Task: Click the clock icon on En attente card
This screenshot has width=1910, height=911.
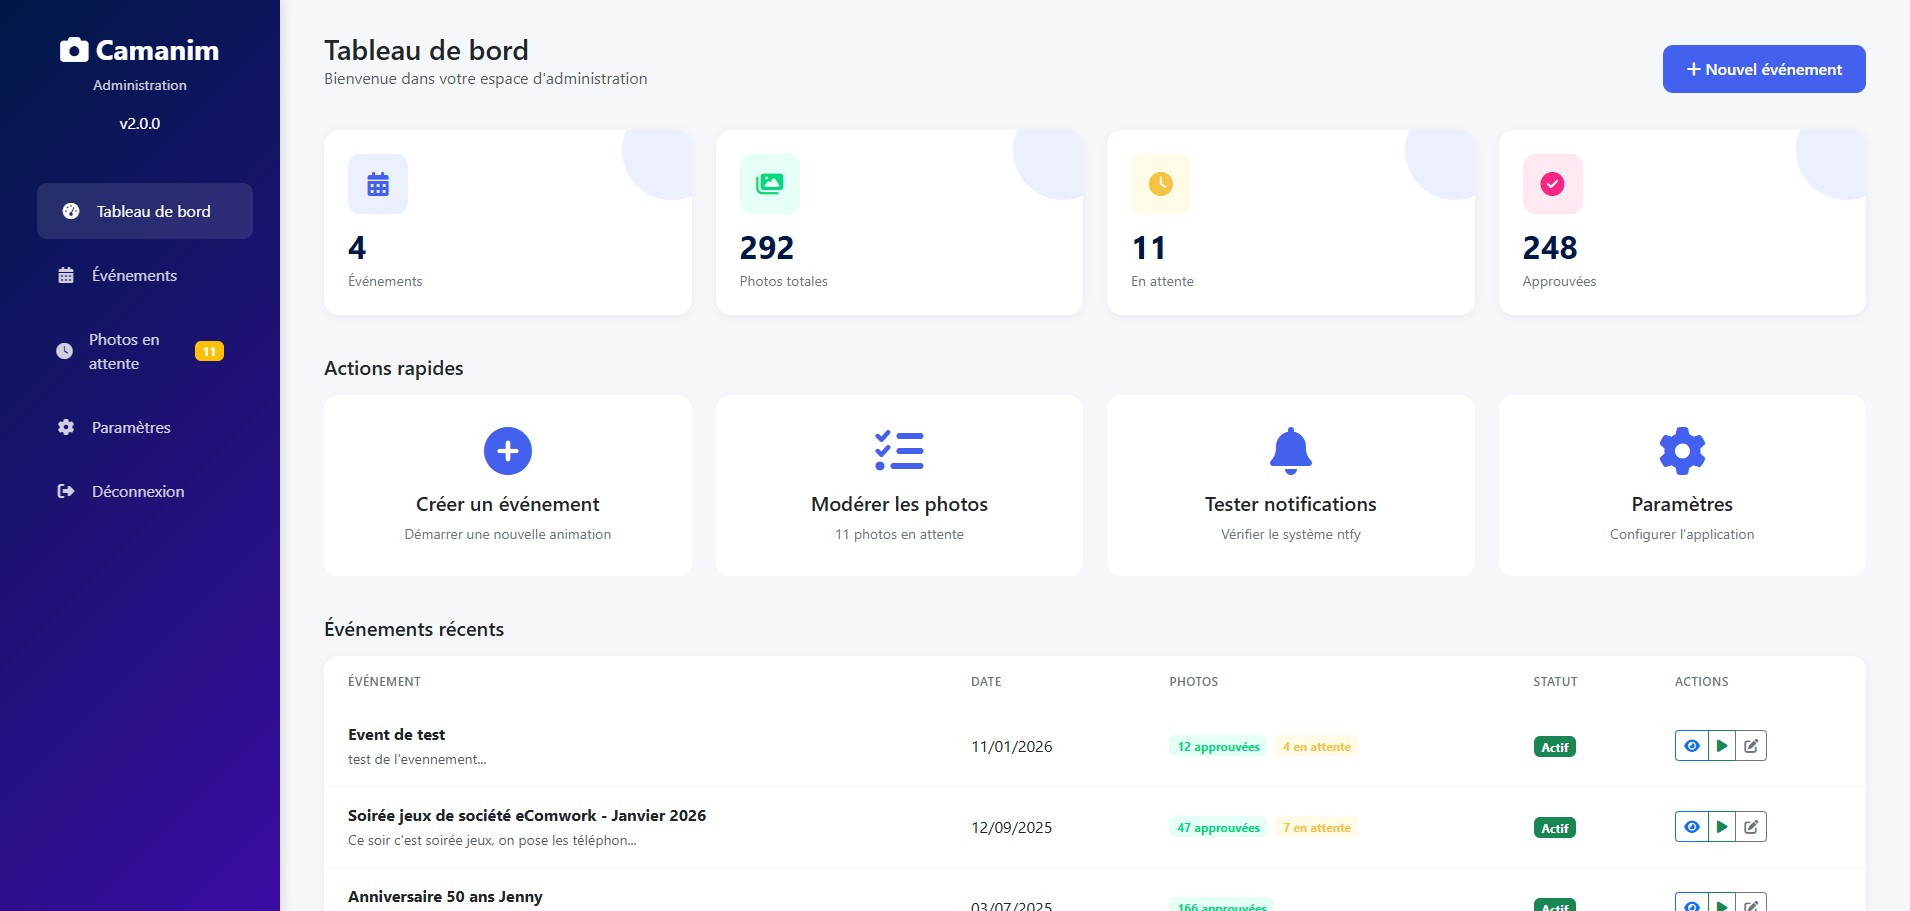Action: click(1160, 184)
